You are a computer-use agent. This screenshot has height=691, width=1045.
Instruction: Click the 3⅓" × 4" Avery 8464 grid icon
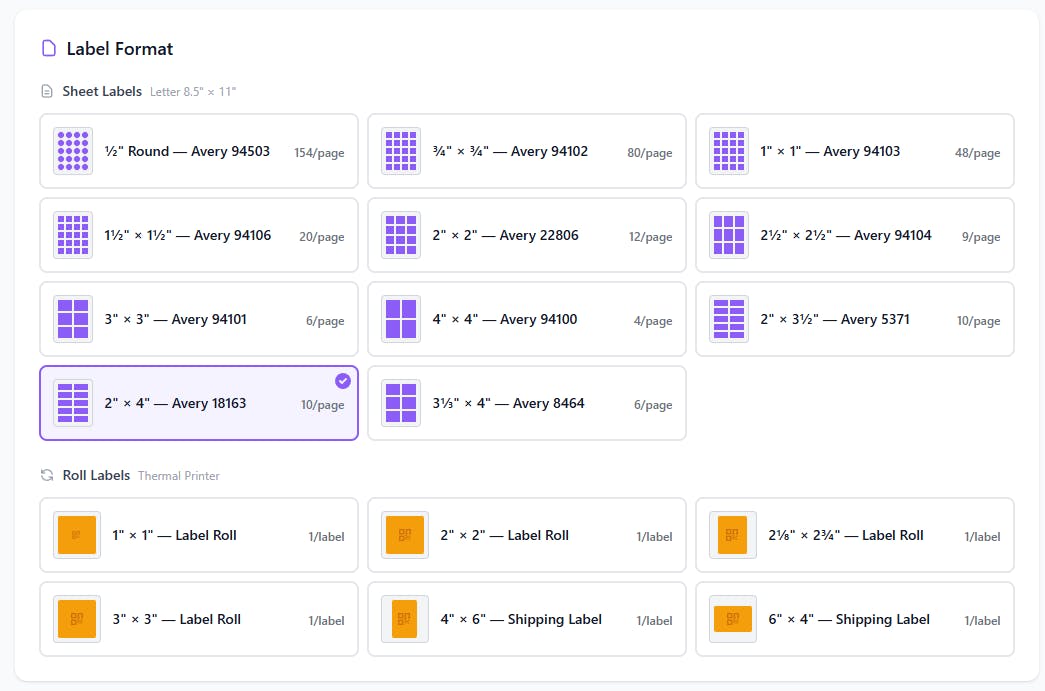coord(401,403)
